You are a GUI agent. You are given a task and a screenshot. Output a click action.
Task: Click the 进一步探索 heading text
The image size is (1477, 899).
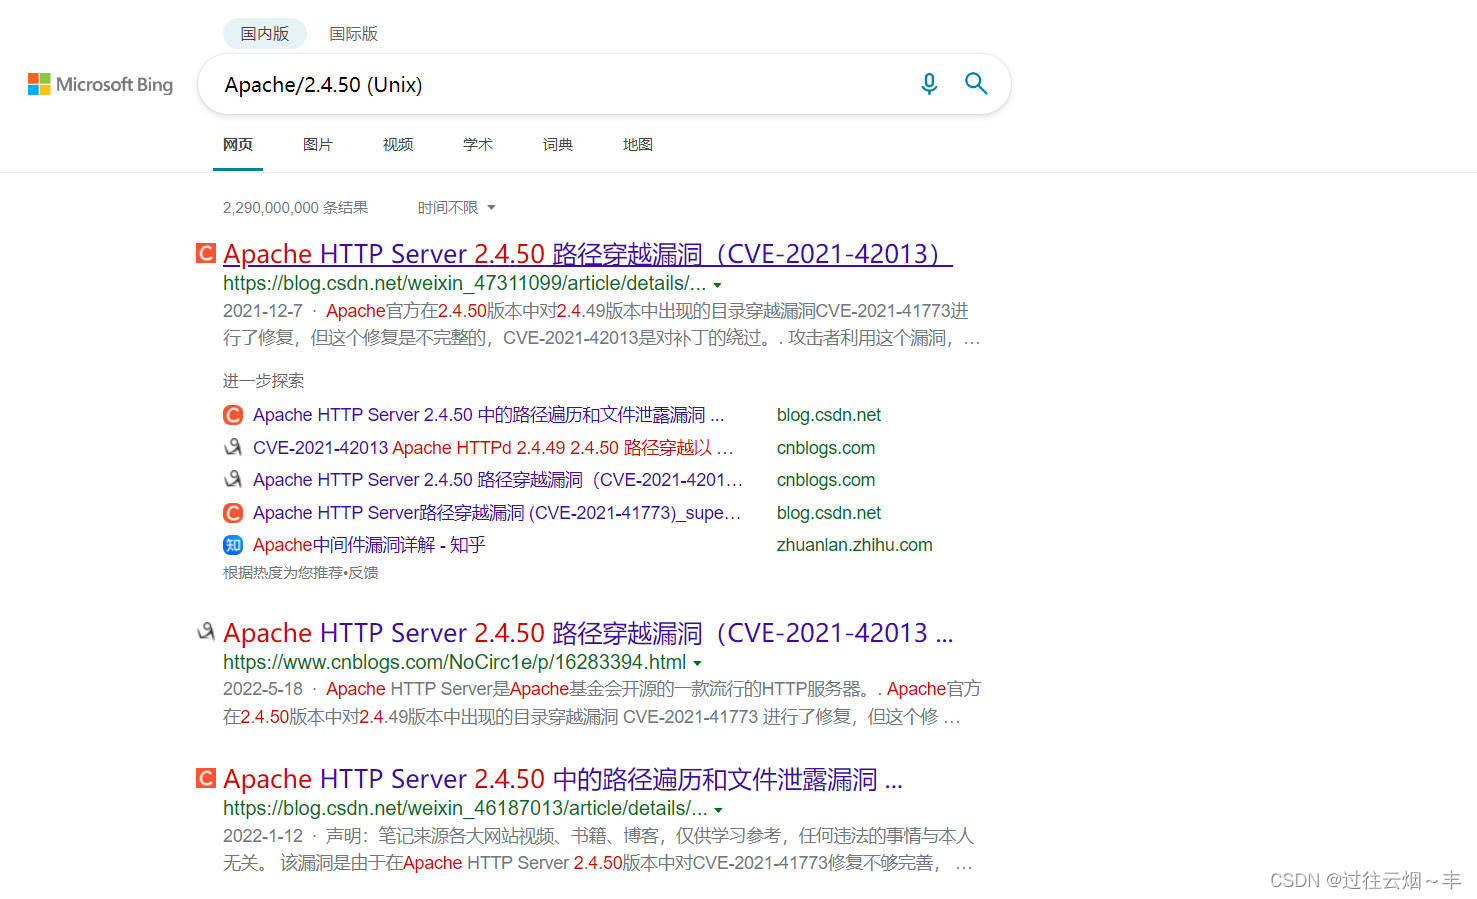pyautogui.click(x=263, y=381)
